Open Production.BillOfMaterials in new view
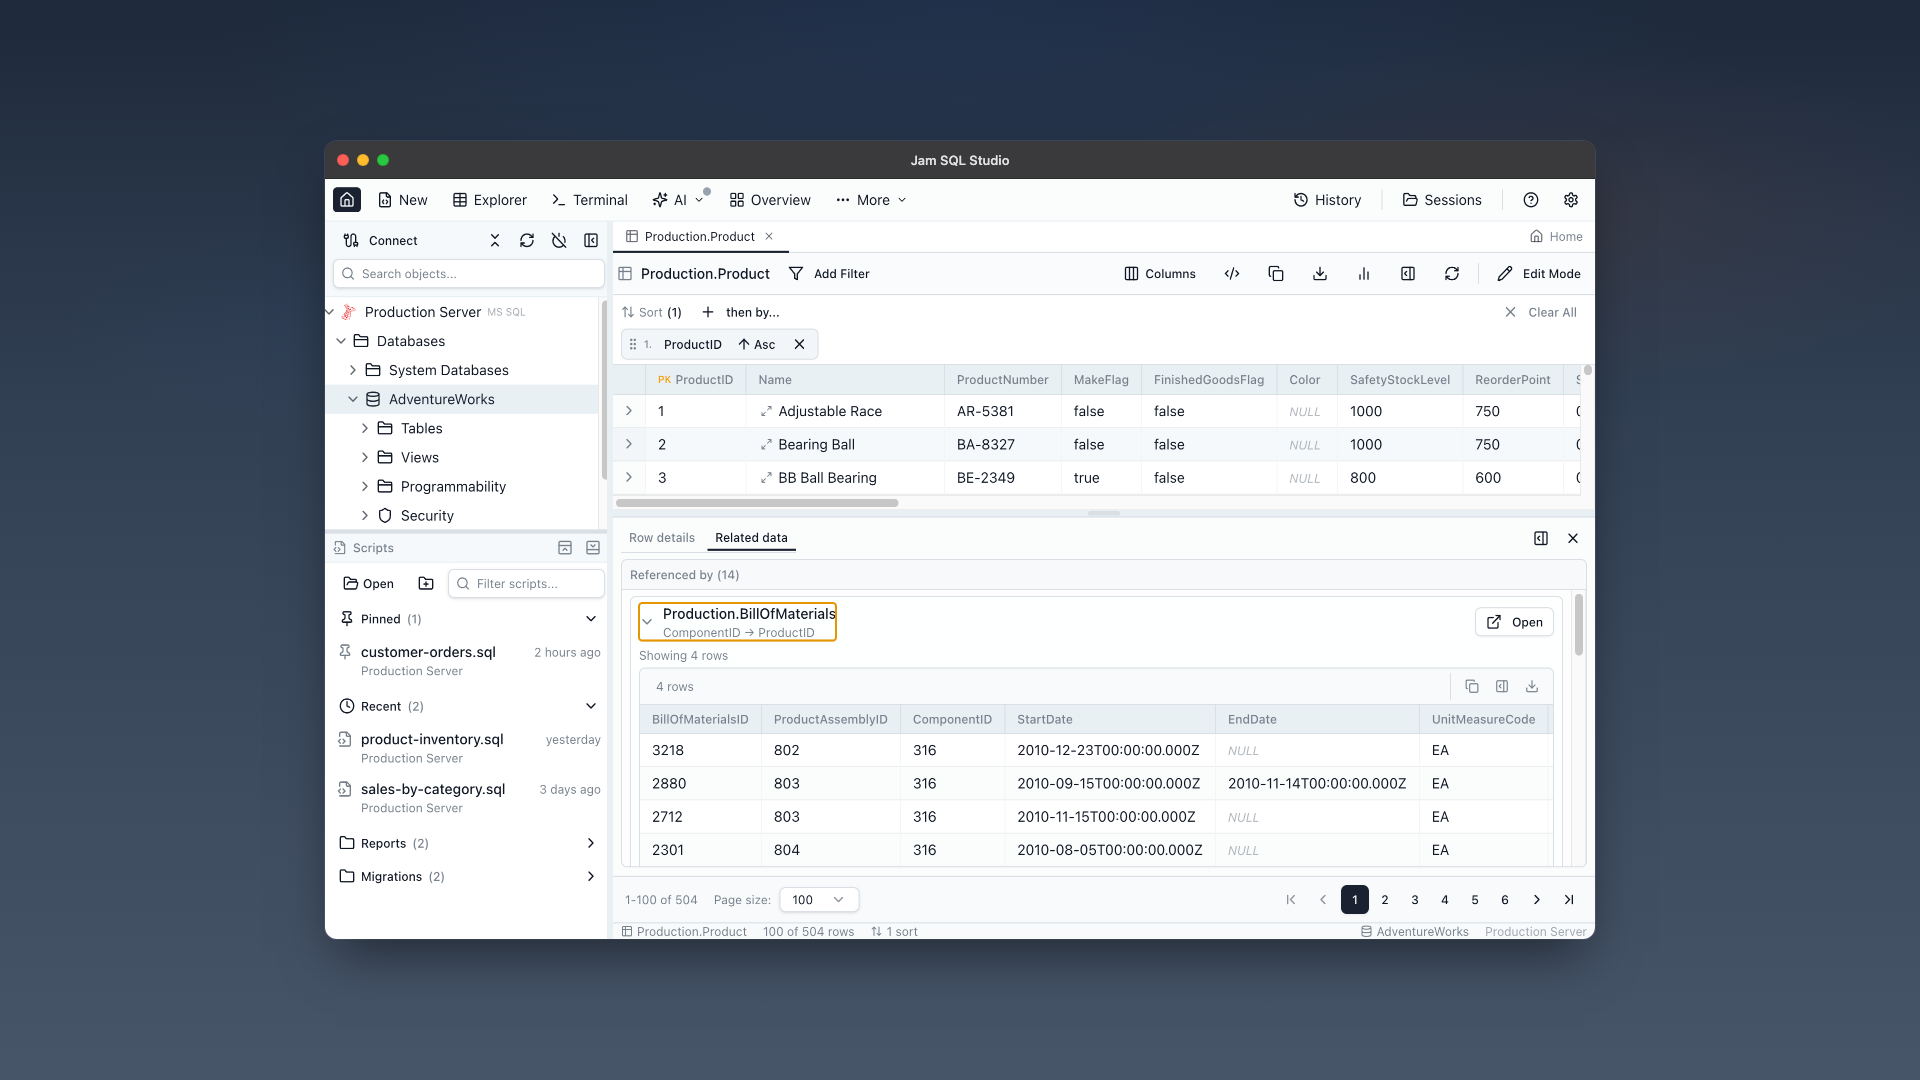This screenshot has height=1080, width=1920. tap(1514, 621)
